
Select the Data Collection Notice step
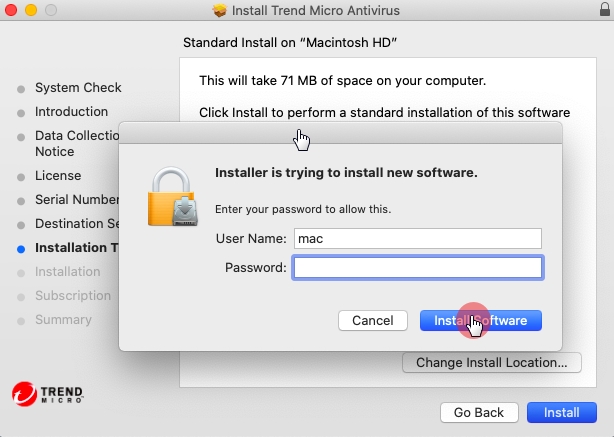click(77, 143)
